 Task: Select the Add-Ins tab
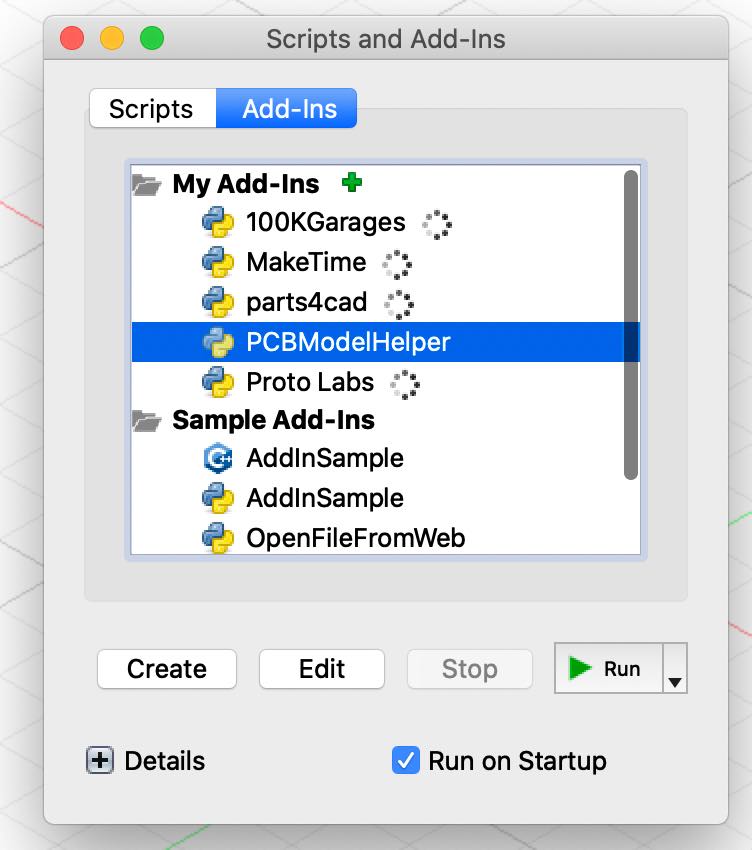coord(287,108)
